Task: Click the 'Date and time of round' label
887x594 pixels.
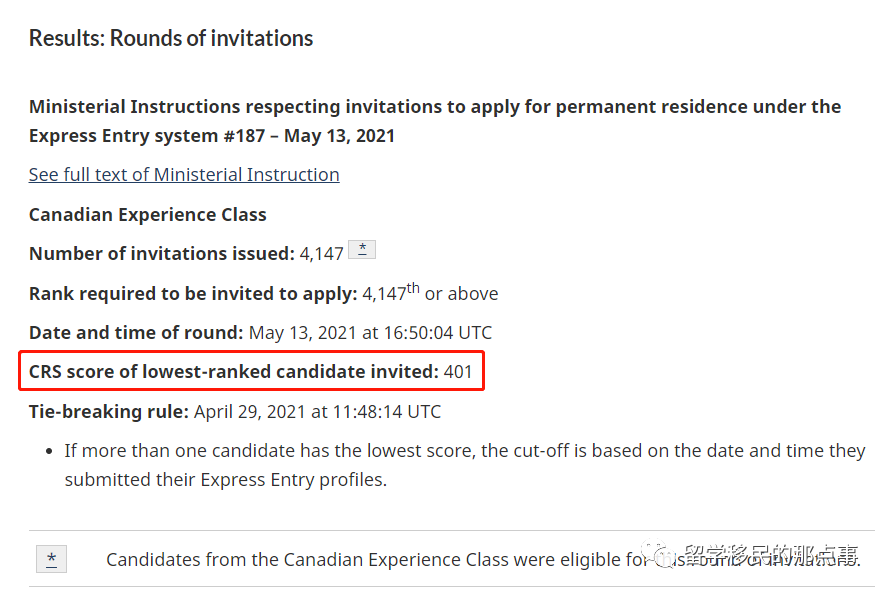Action: pyautogui.click(x=136, y=333)
